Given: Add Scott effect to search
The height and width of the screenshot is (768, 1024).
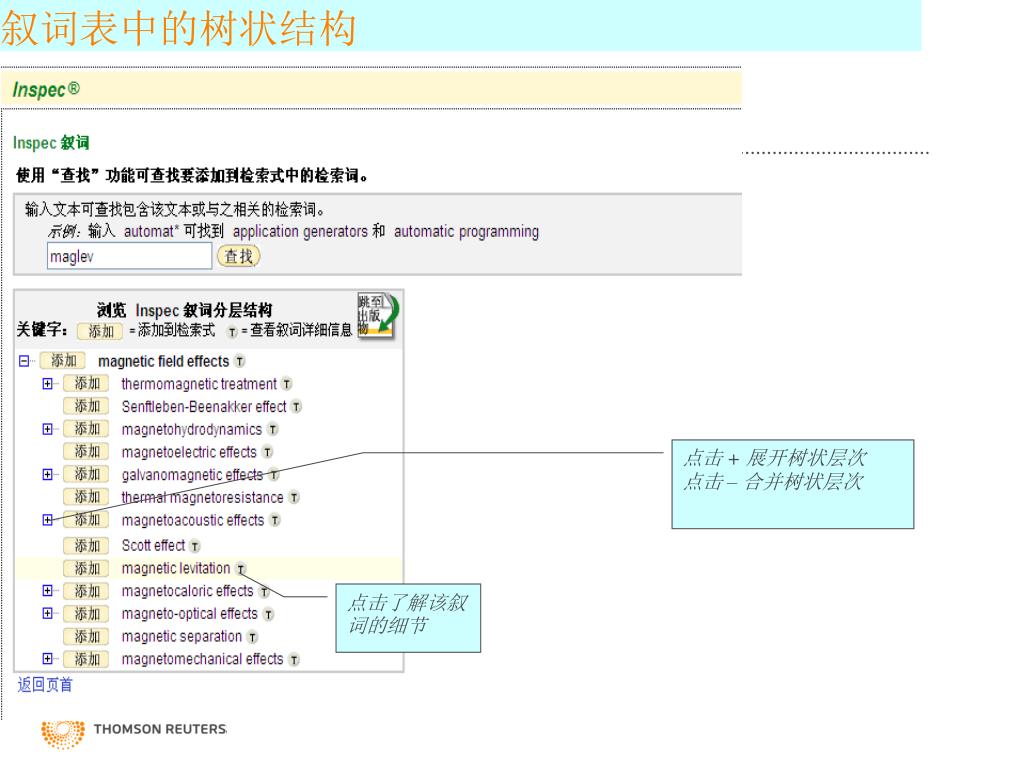Looking at the screenshot, I should tap(86, 545).
